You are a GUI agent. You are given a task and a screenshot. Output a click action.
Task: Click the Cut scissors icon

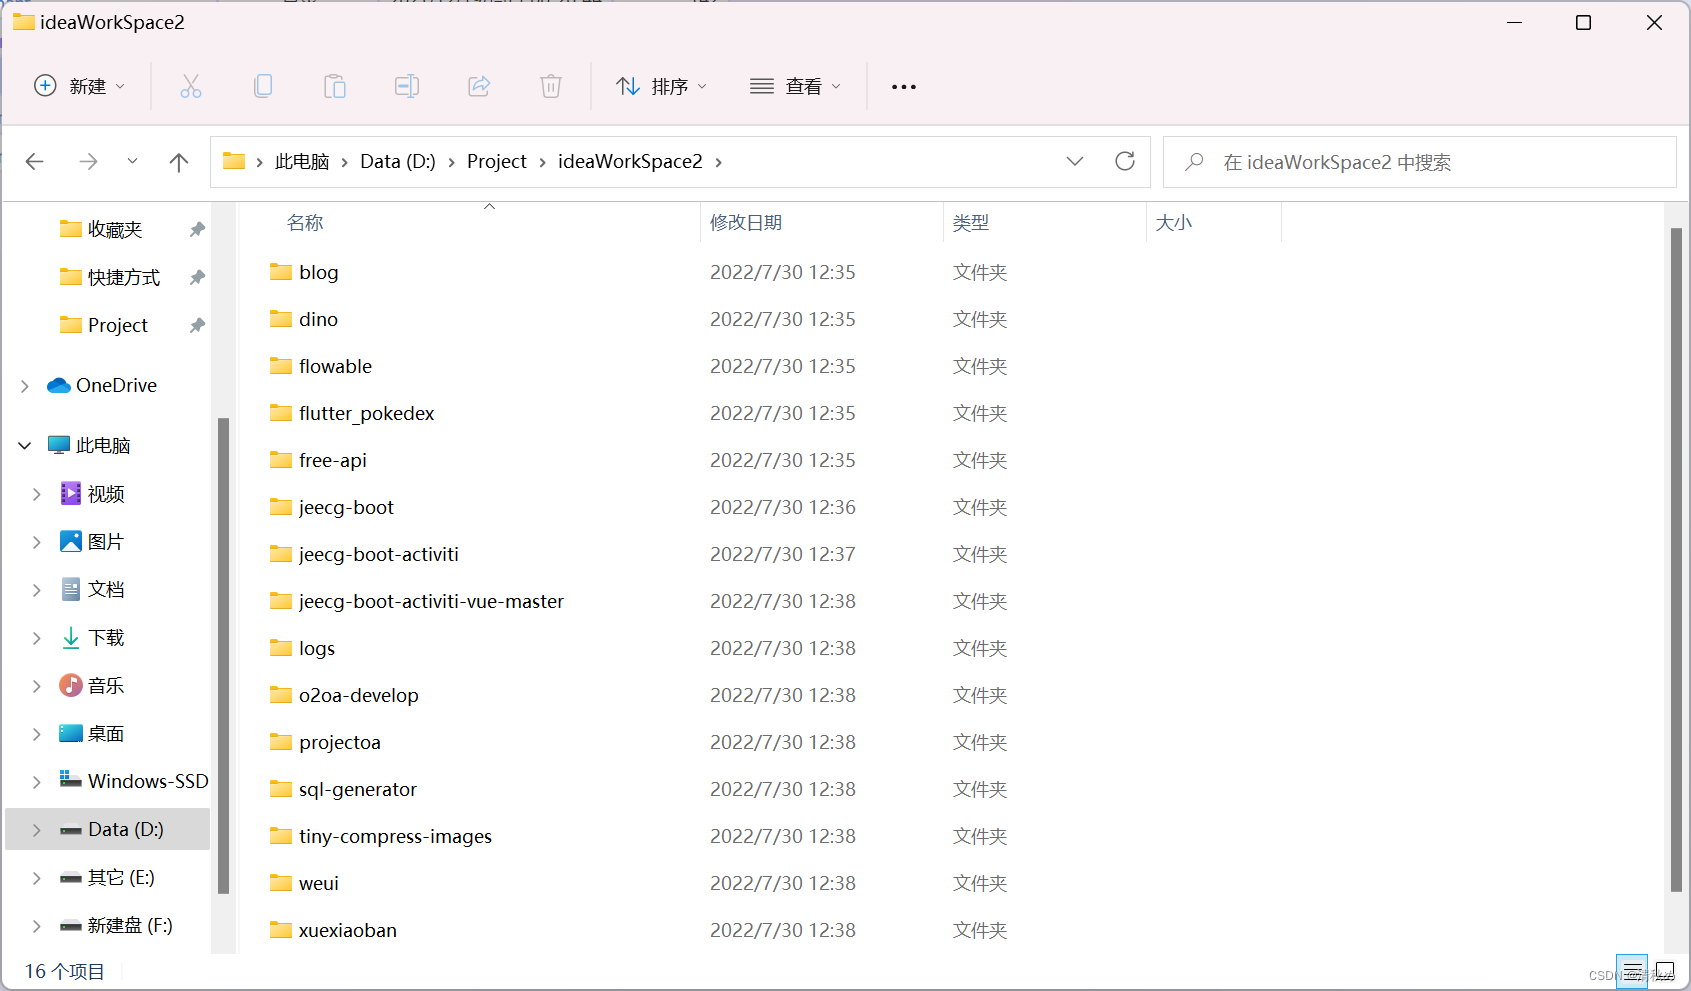190,86
